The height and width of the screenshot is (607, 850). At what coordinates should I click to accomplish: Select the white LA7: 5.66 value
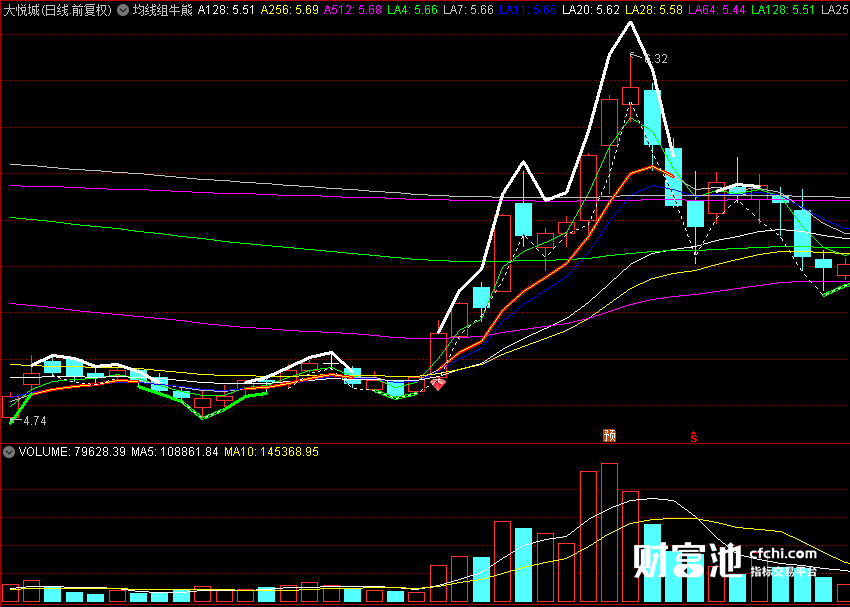pyautogui.click(x=468, y=10)
